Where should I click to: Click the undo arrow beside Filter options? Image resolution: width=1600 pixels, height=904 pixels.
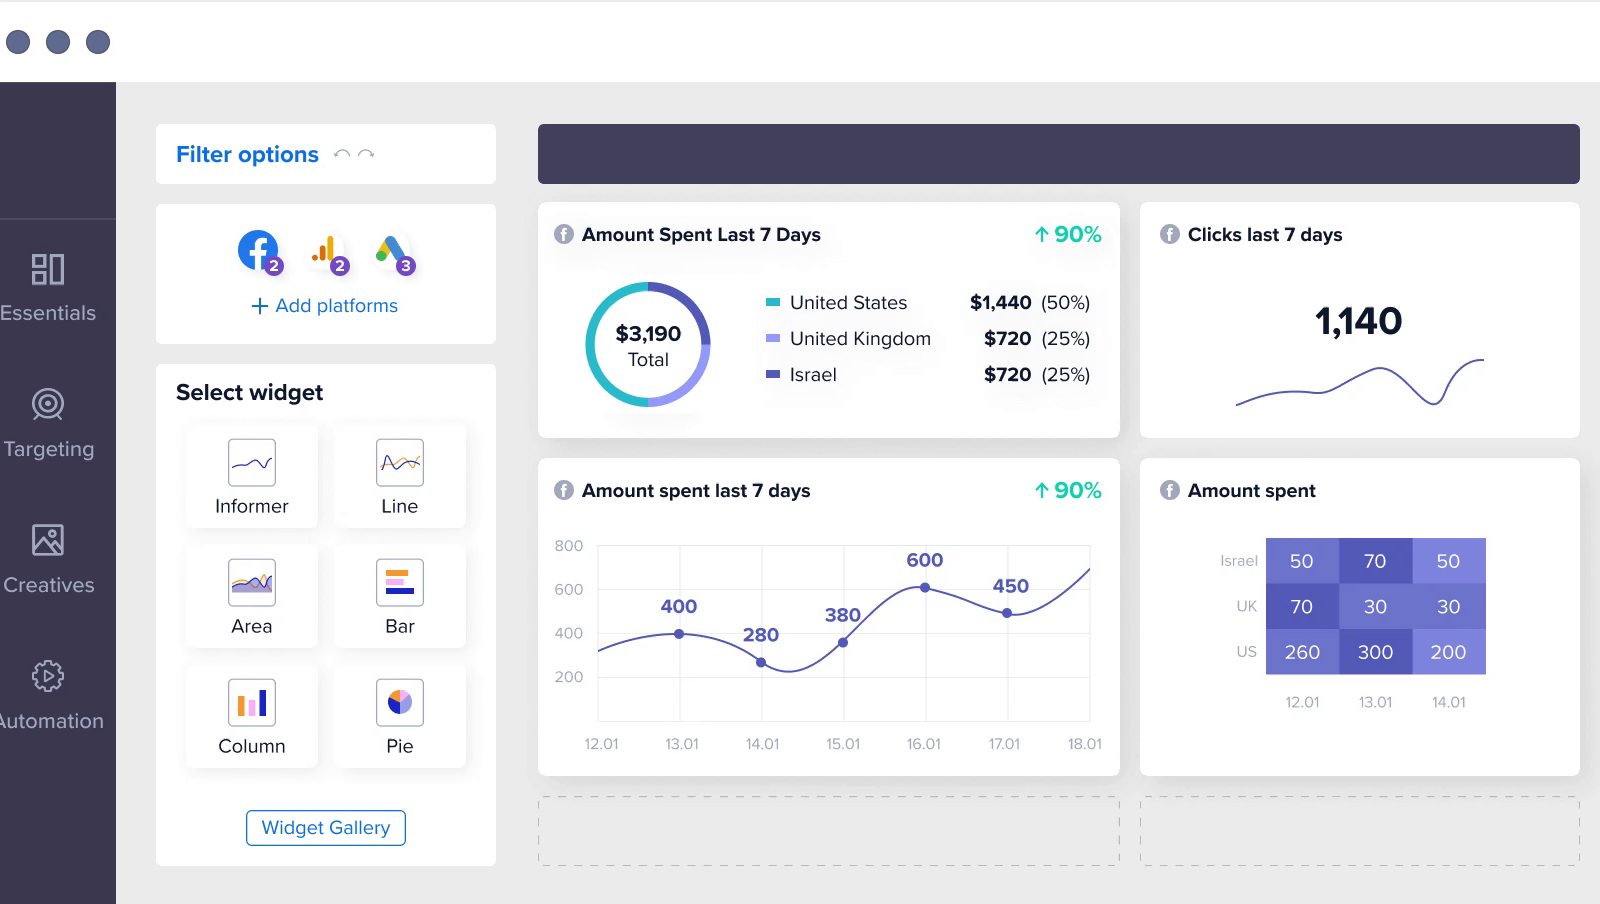coord(340,154)
